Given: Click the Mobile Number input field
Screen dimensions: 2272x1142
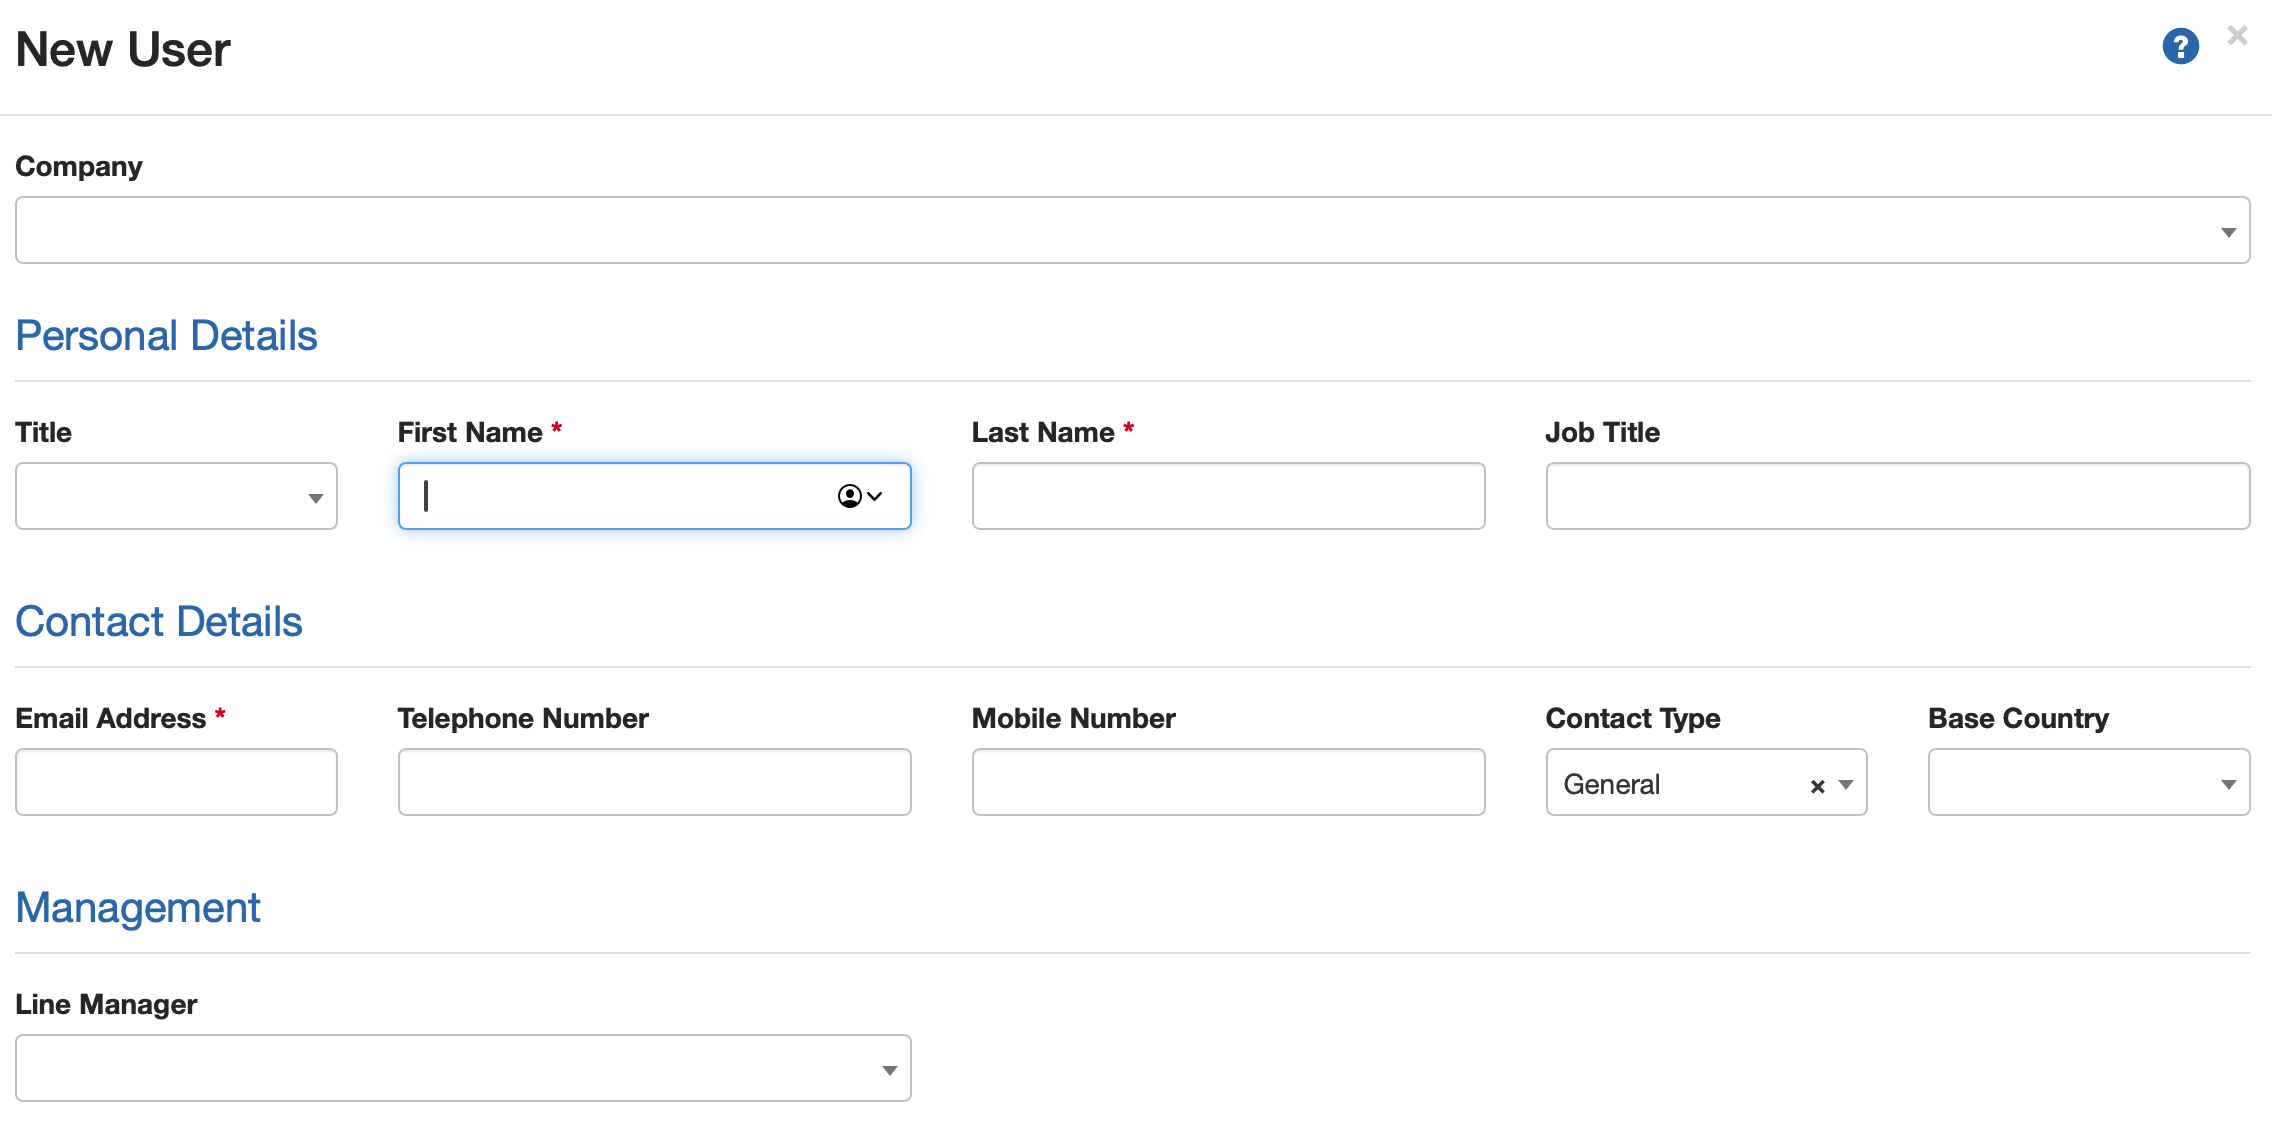Looking at the screenshot, I should coord(1228,782).
